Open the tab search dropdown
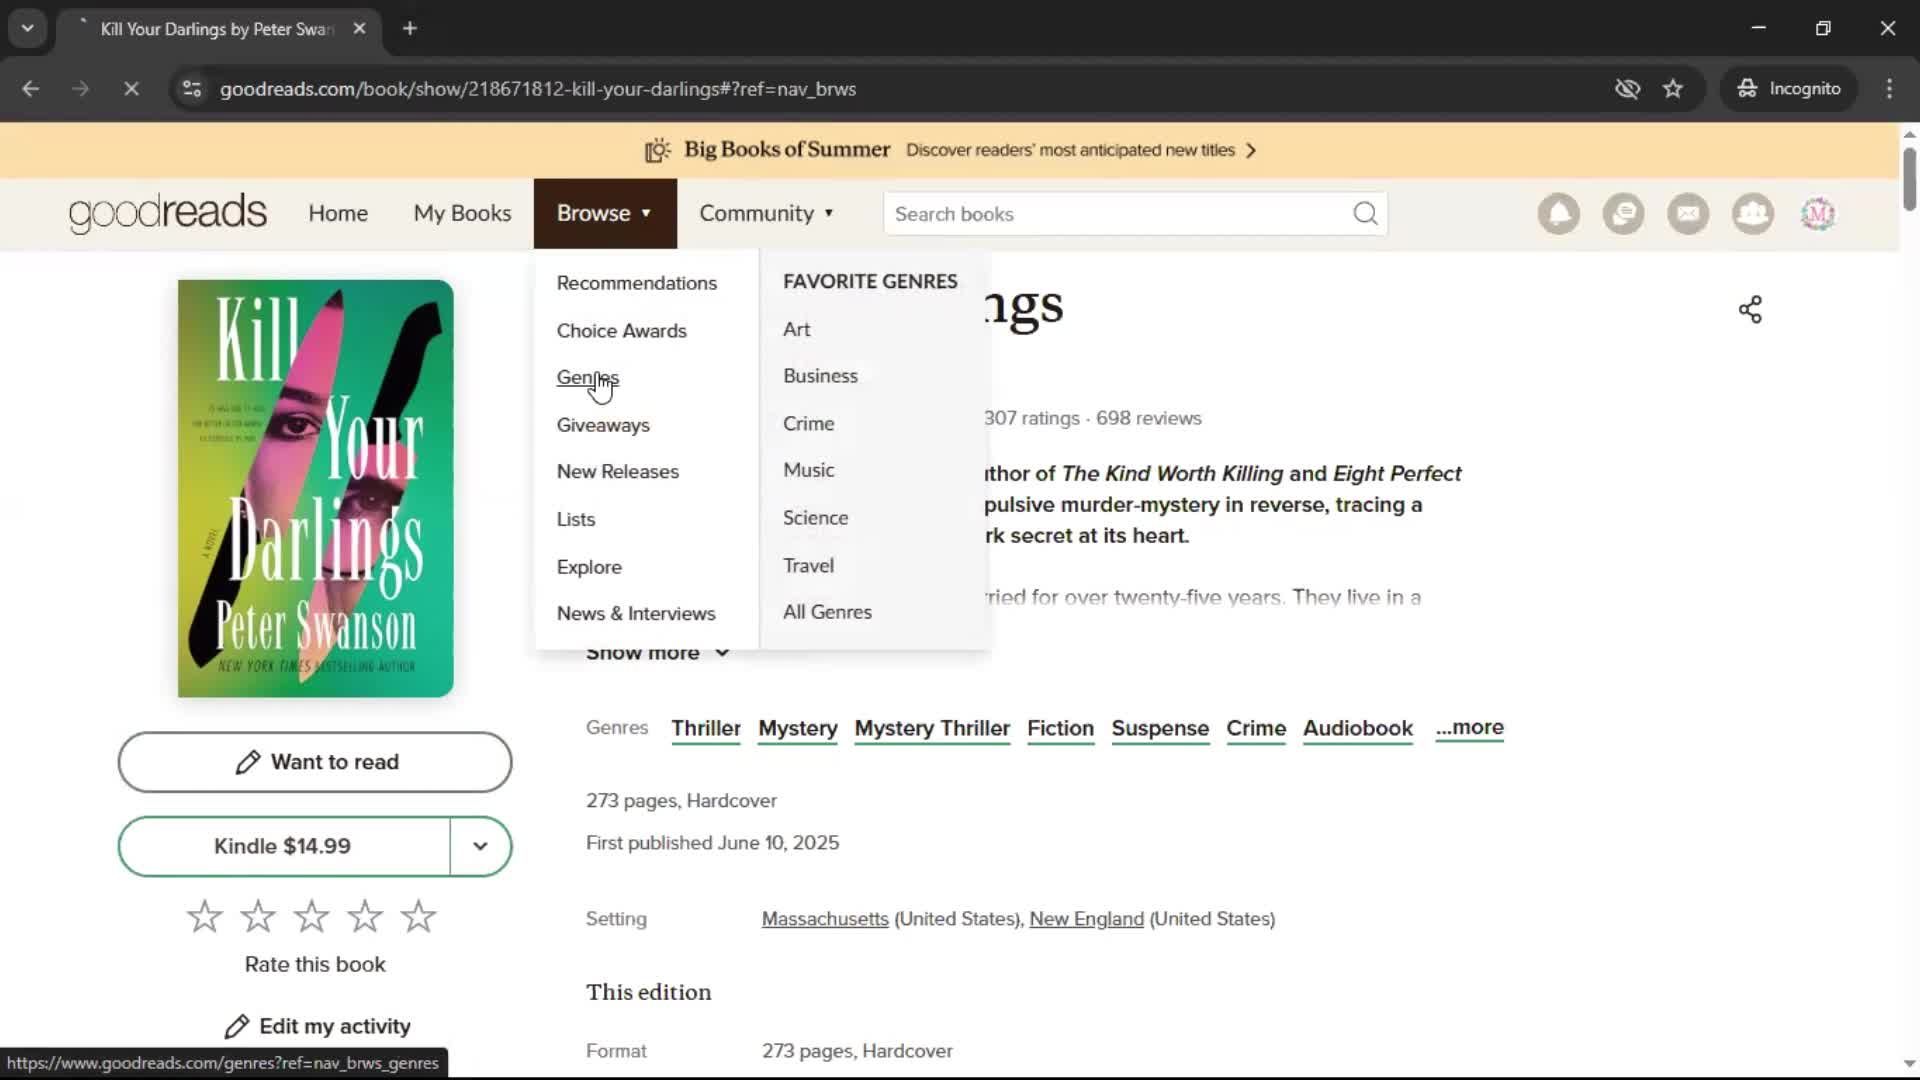This screenshot has width=1920, height=1080. pos(28,28)
